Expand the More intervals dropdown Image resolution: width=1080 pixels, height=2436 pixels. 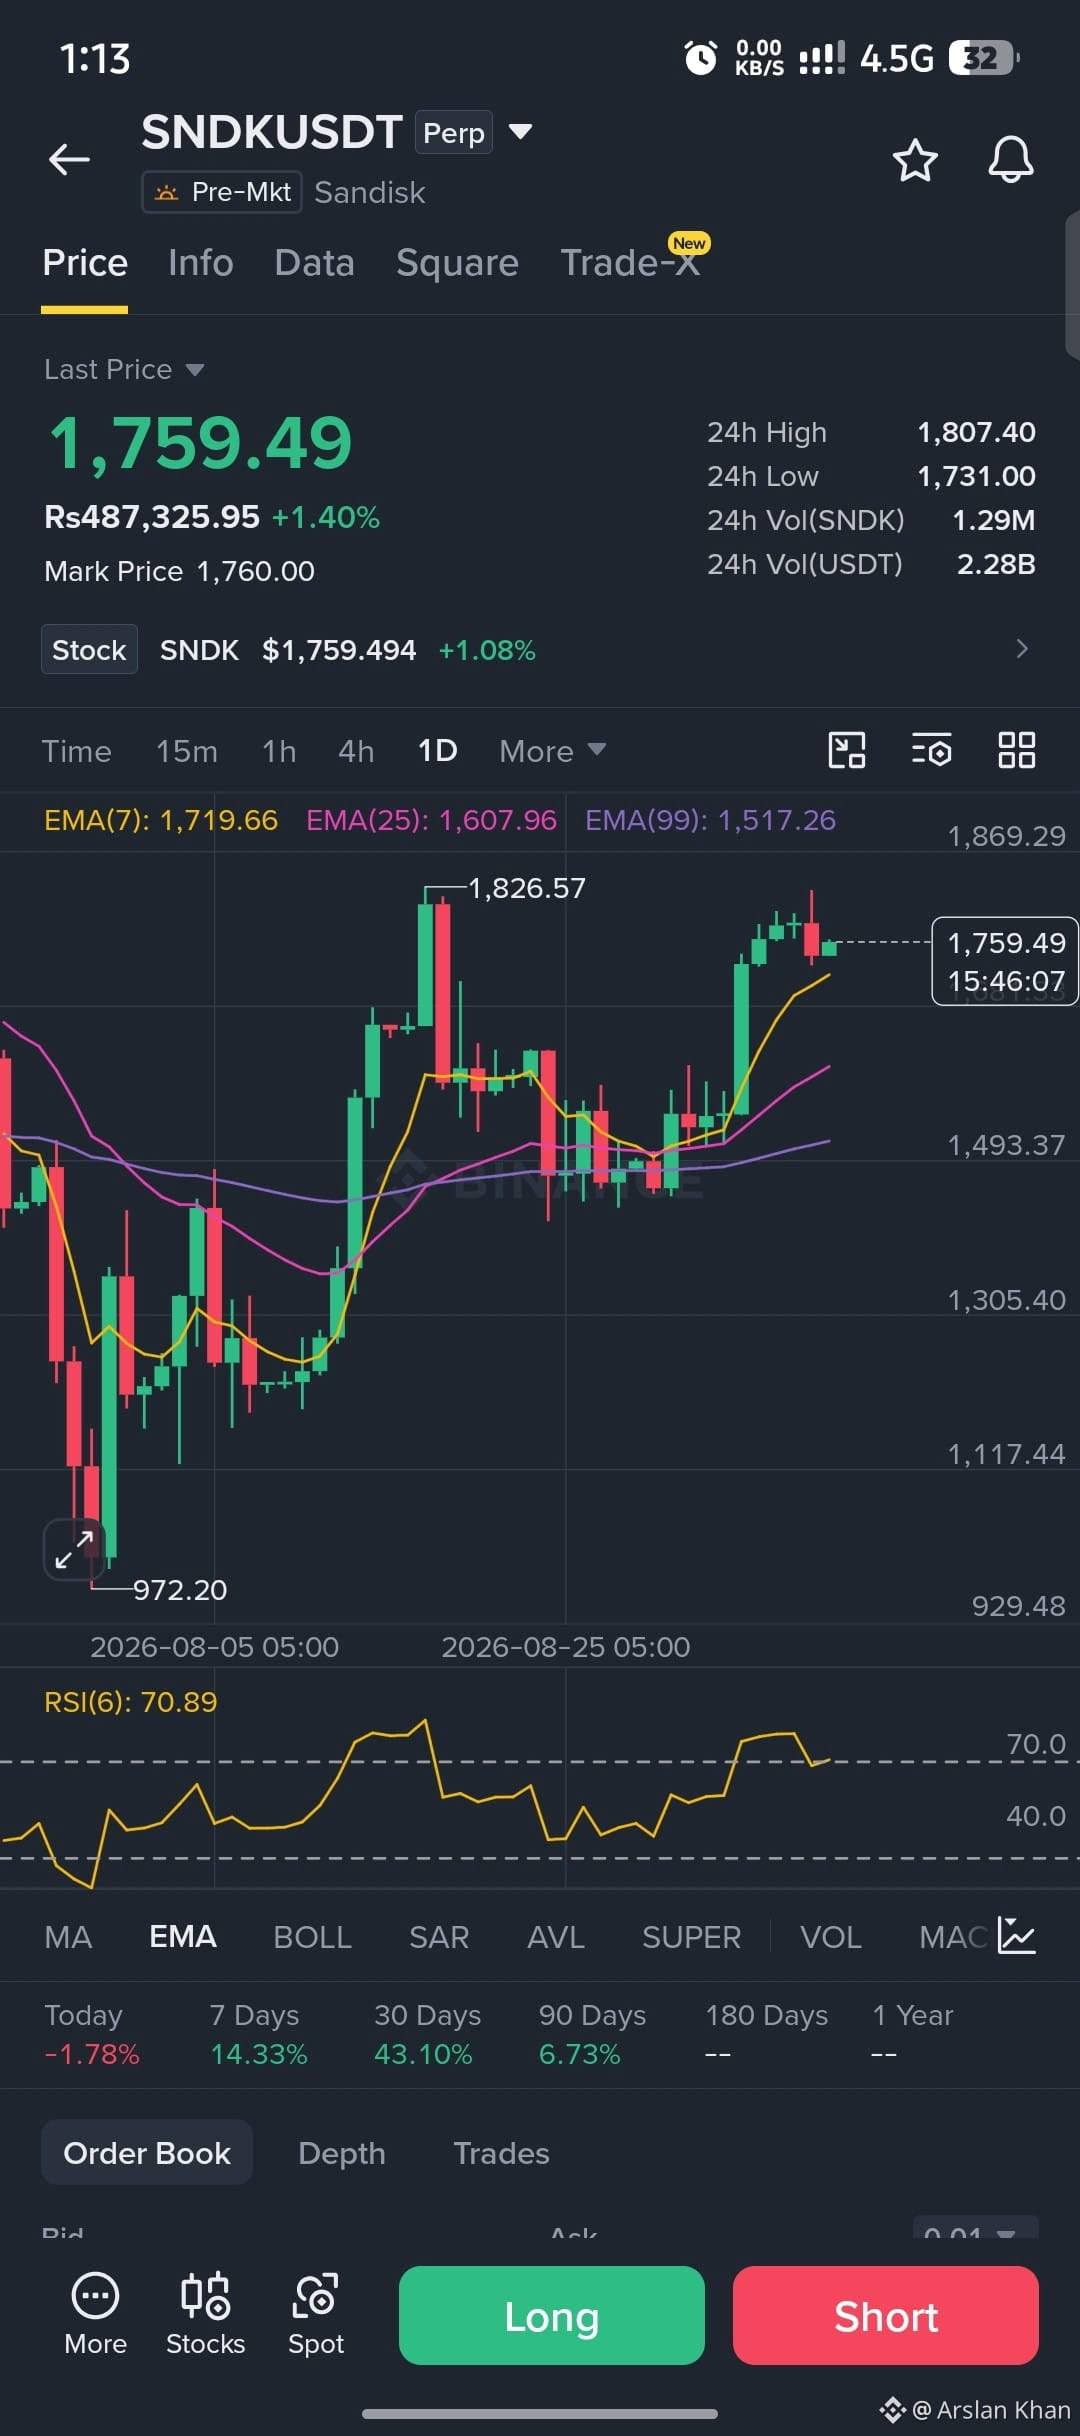coord(553,751)
